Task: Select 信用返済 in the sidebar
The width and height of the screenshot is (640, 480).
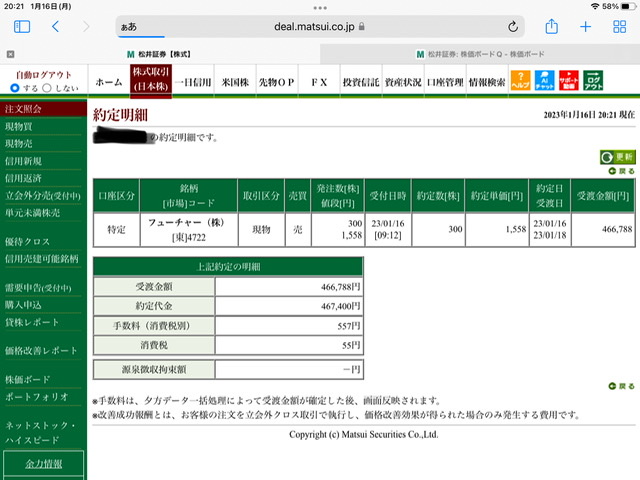Action: click(x=23, y=178)
